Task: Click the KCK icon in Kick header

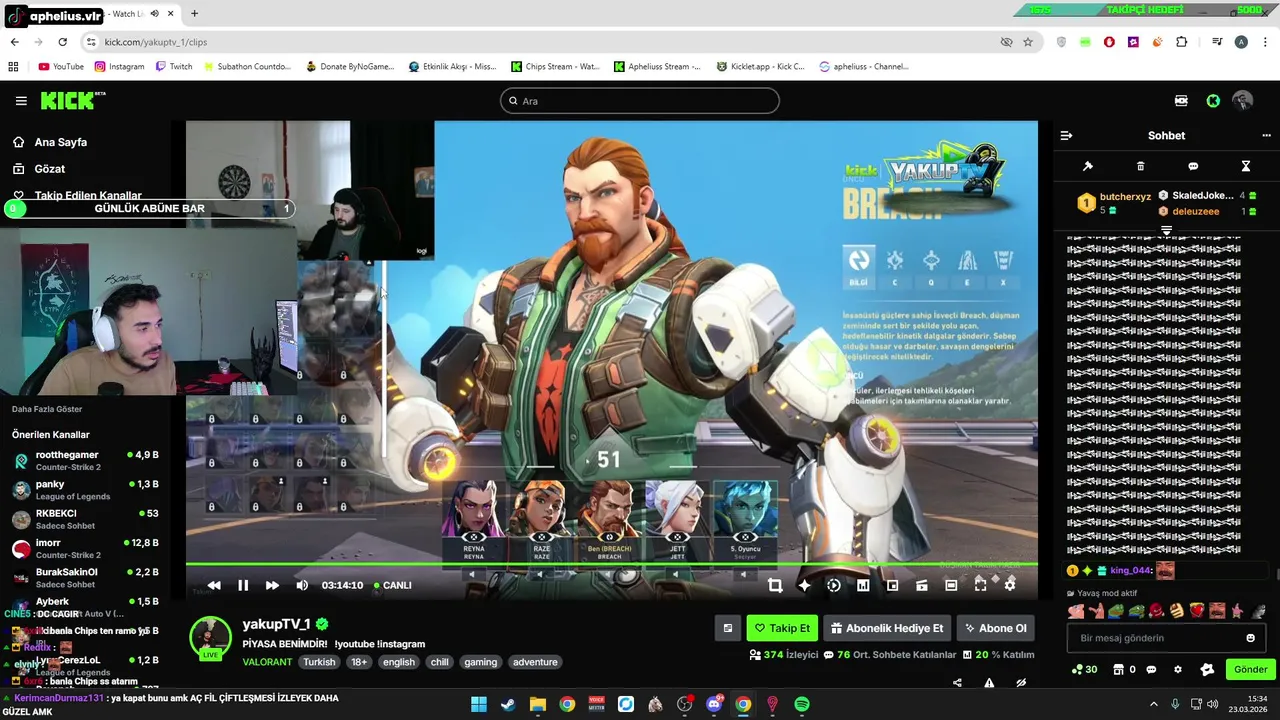Action: click(x=1181, y=101)
